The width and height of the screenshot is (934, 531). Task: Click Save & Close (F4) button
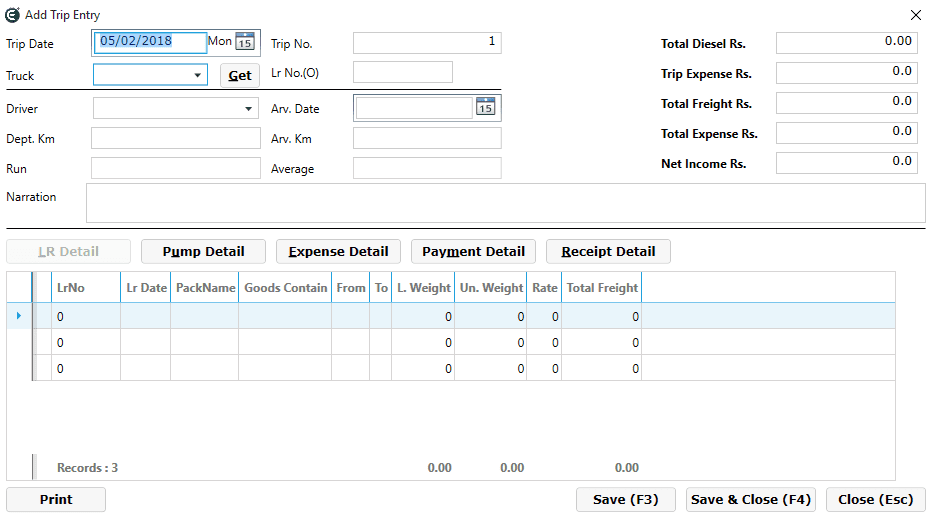[751, 500]
